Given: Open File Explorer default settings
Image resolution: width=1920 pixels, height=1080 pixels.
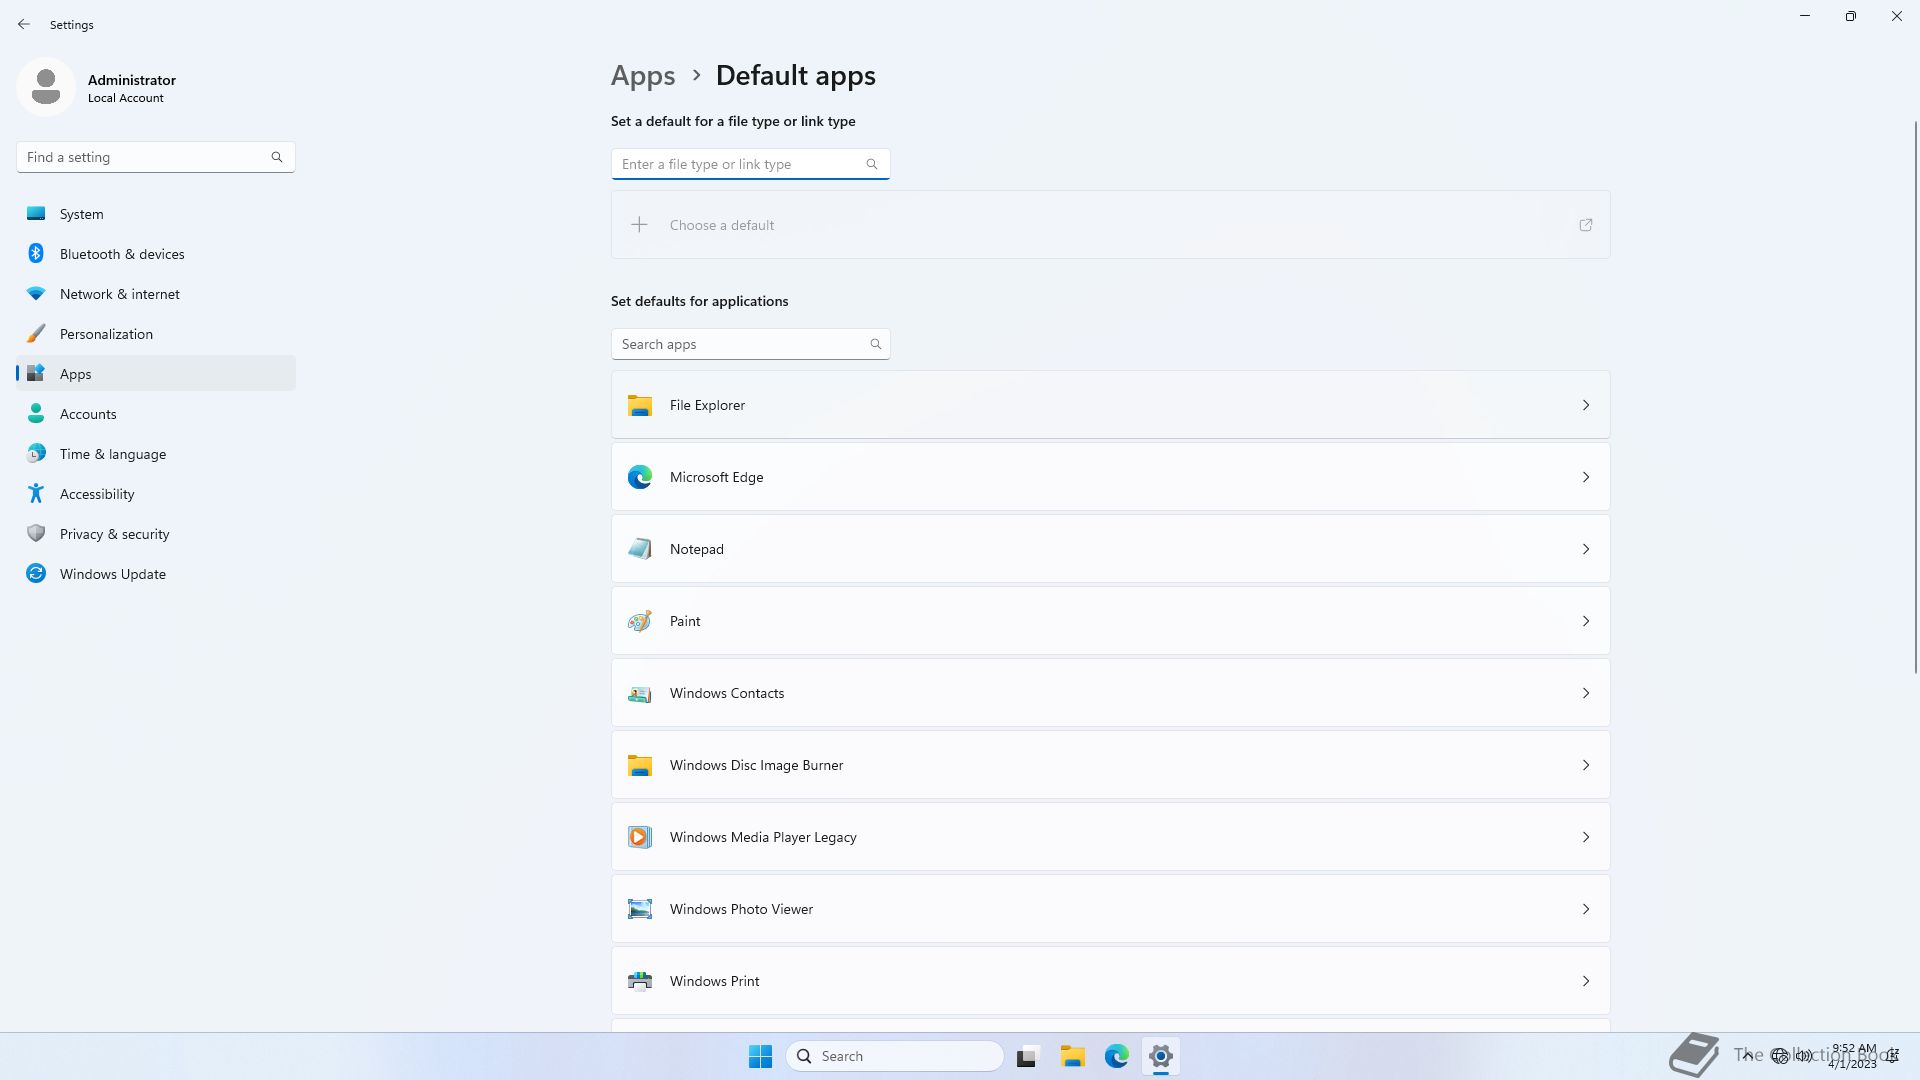Looking at the screenshot, I should 1110,405.
